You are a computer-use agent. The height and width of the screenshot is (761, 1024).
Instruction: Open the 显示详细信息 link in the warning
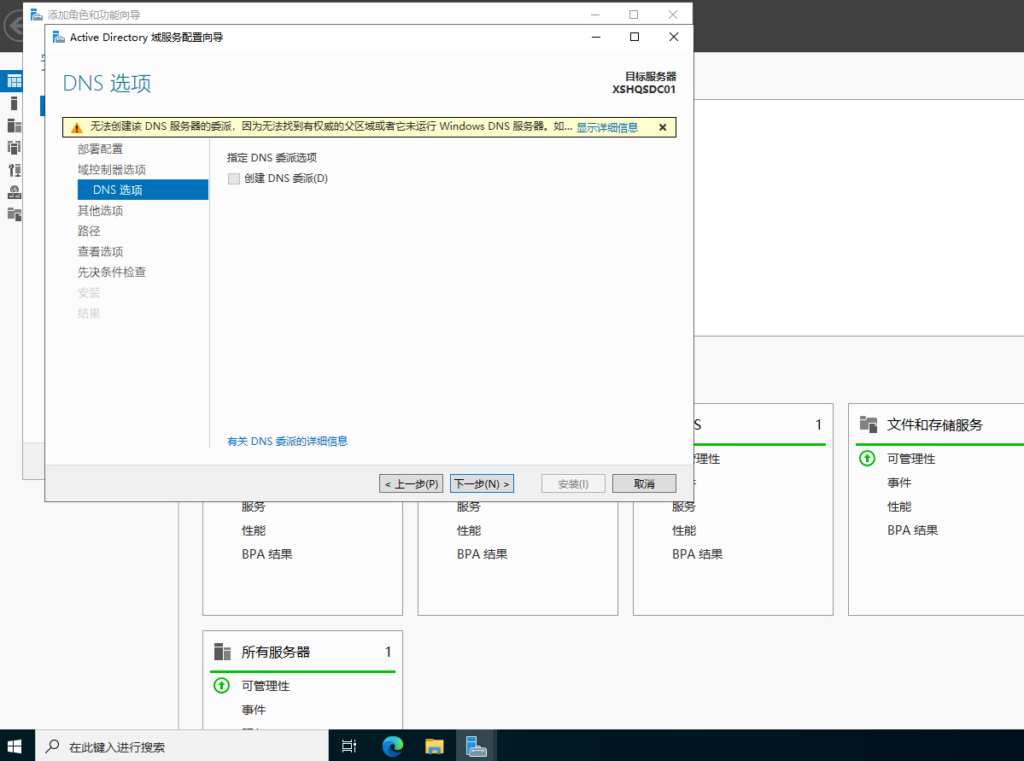click(x=607, y=127)
